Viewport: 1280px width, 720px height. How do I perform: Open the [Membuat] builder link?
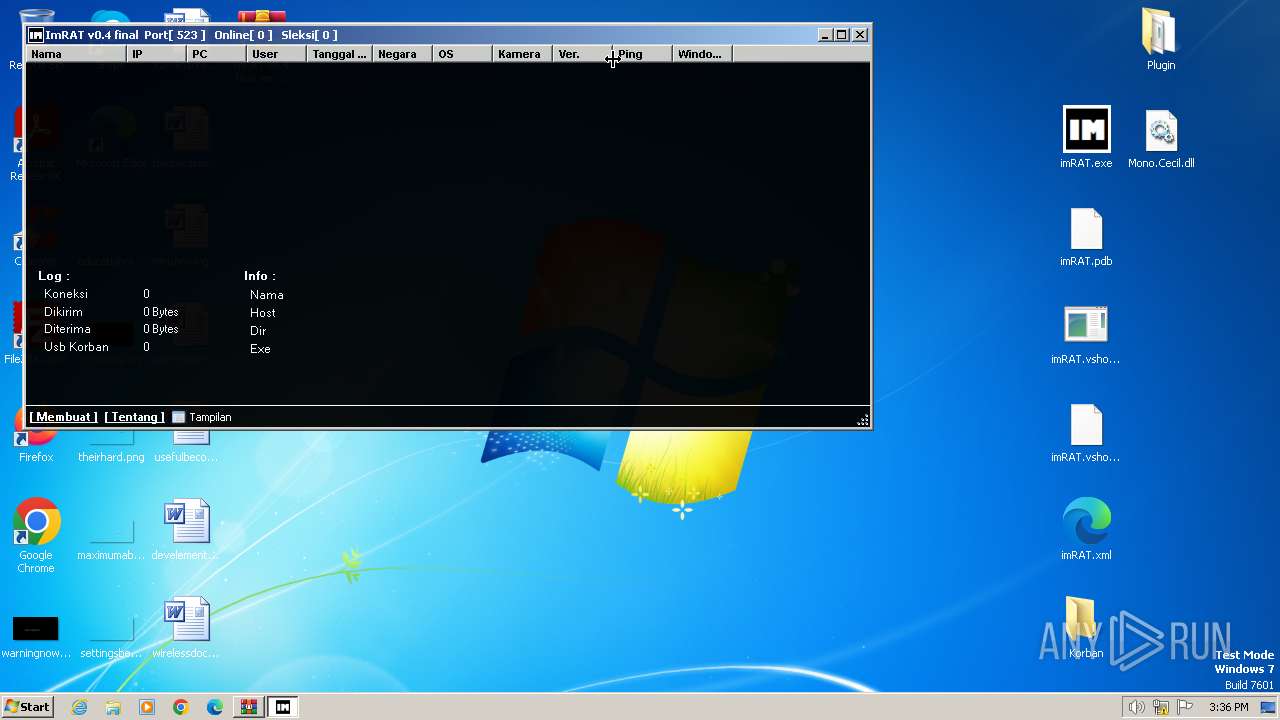coord(64,417)
